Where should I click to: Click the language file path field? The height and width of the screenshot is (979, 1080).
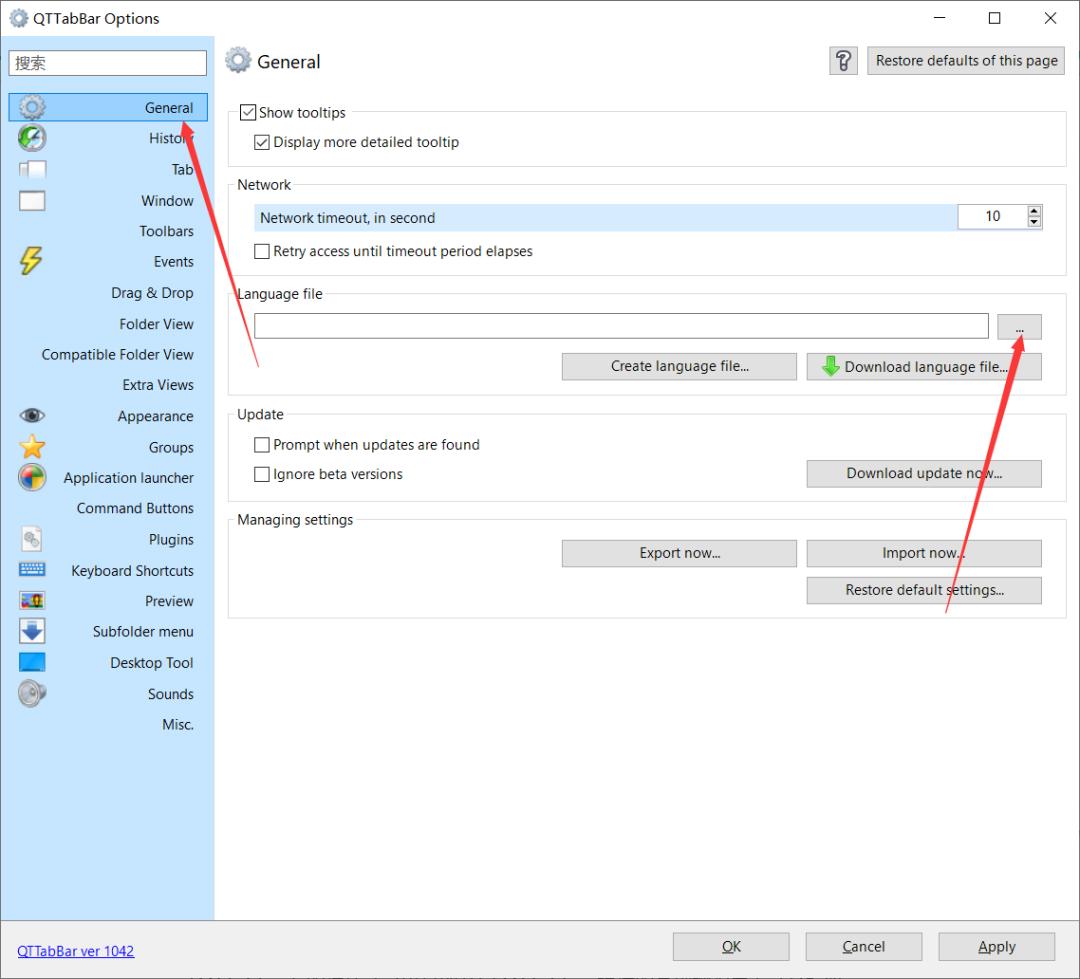(620, 326)
